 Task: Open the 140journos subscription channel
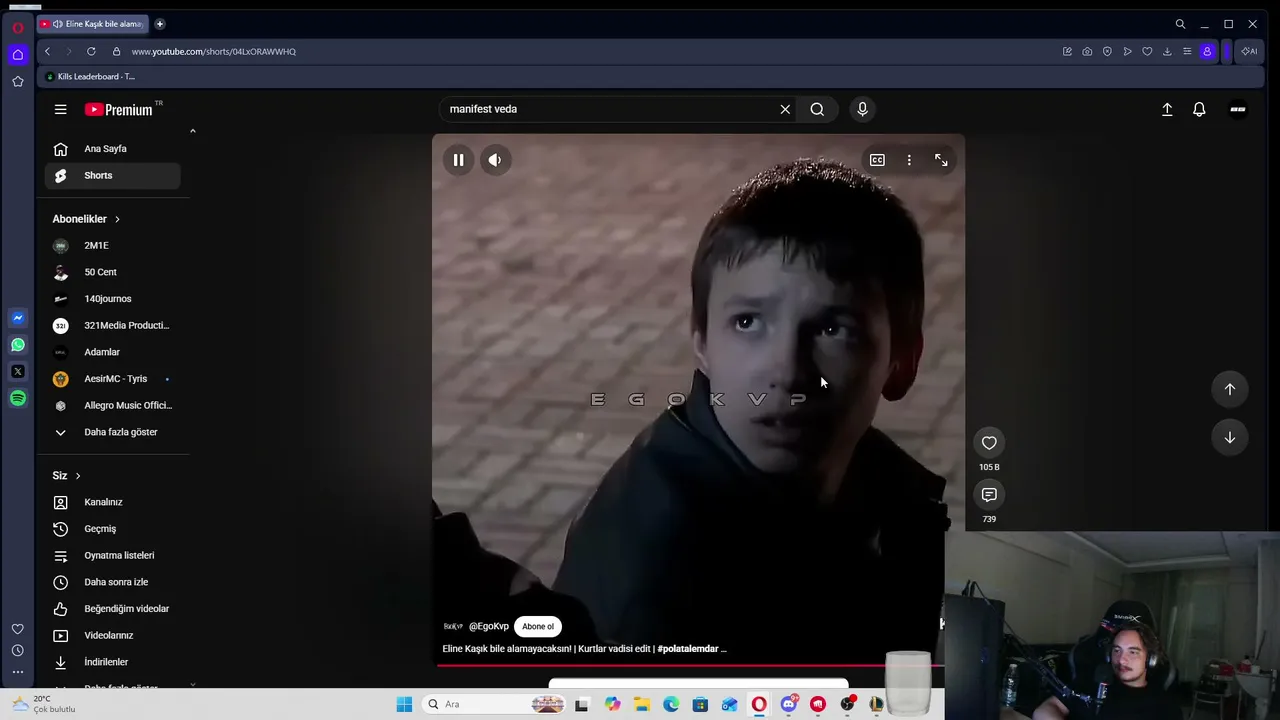[113, 299]
